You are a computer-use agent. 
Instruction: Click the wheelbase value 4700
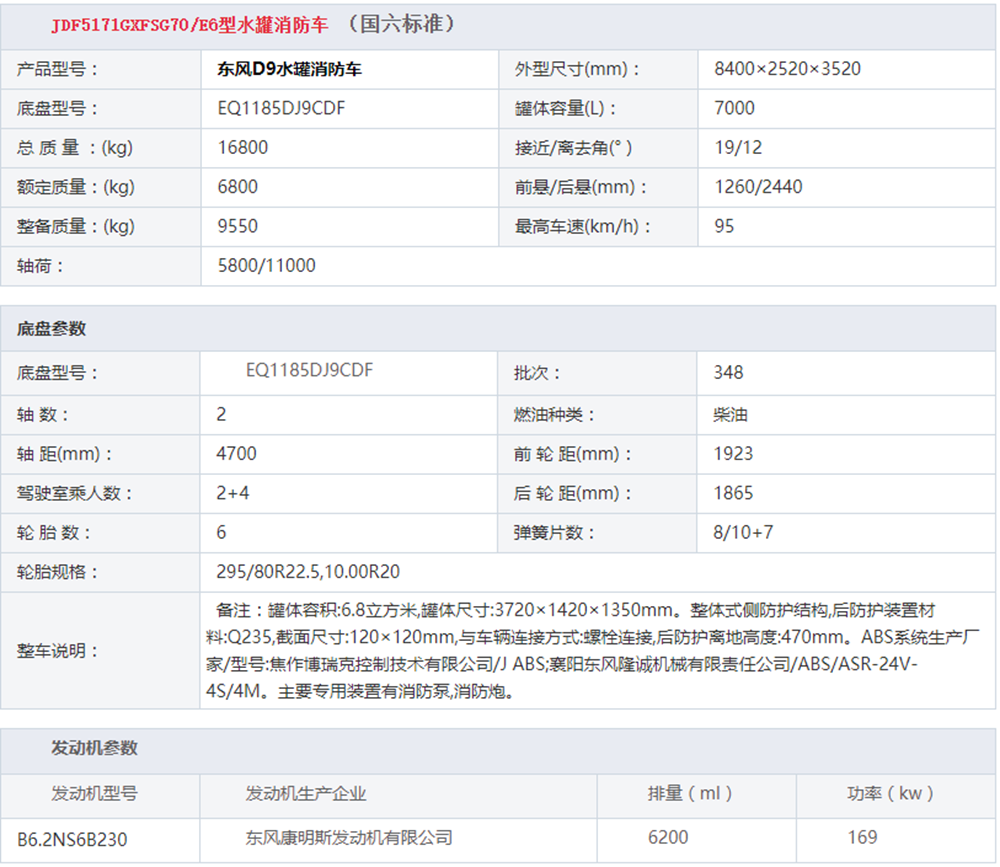click(236, 454)
